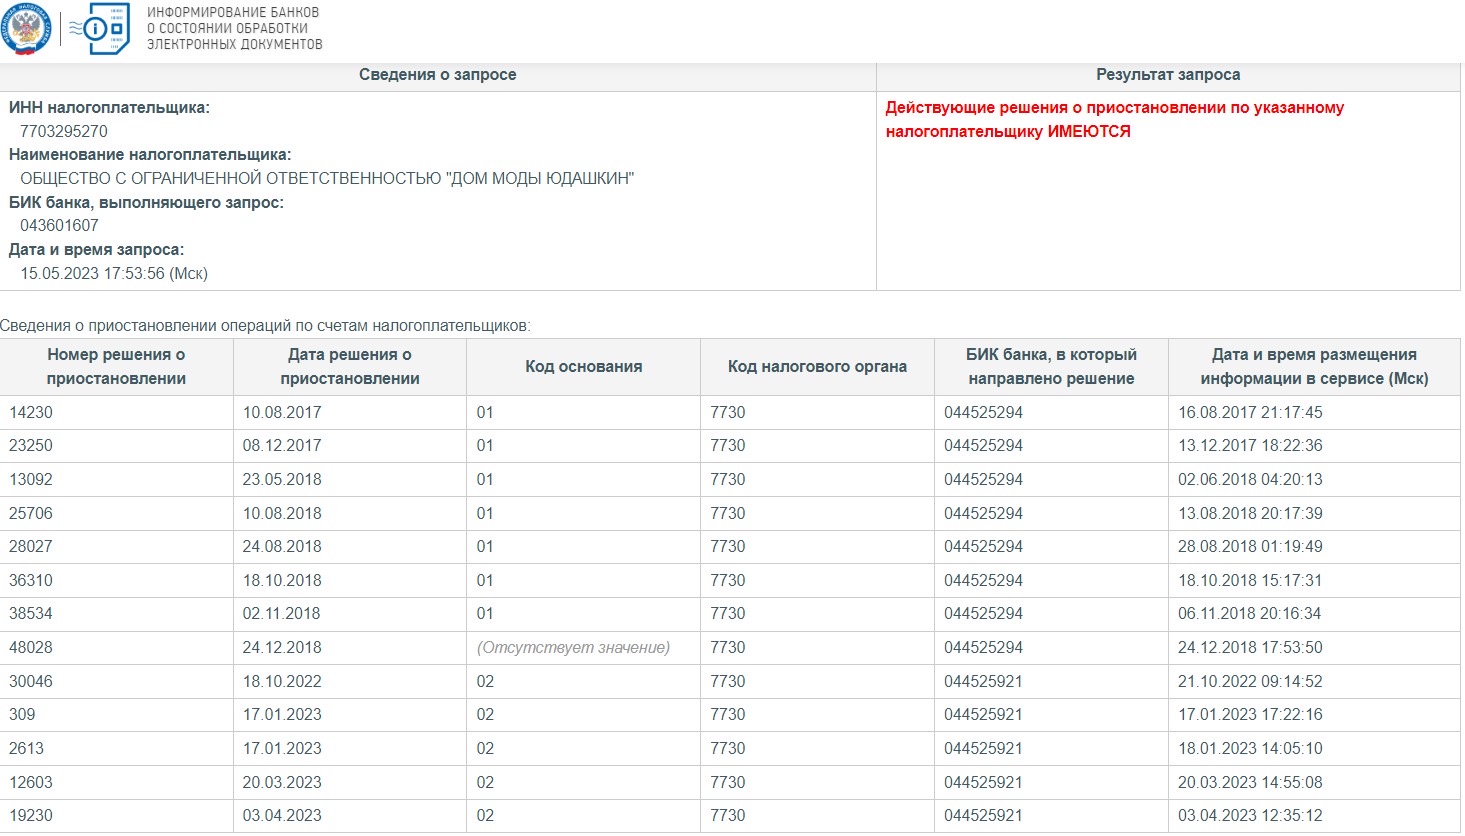
Task: Click timestamp 06.11.2018 20:16:34
Action: click(x=1250, y=614)
